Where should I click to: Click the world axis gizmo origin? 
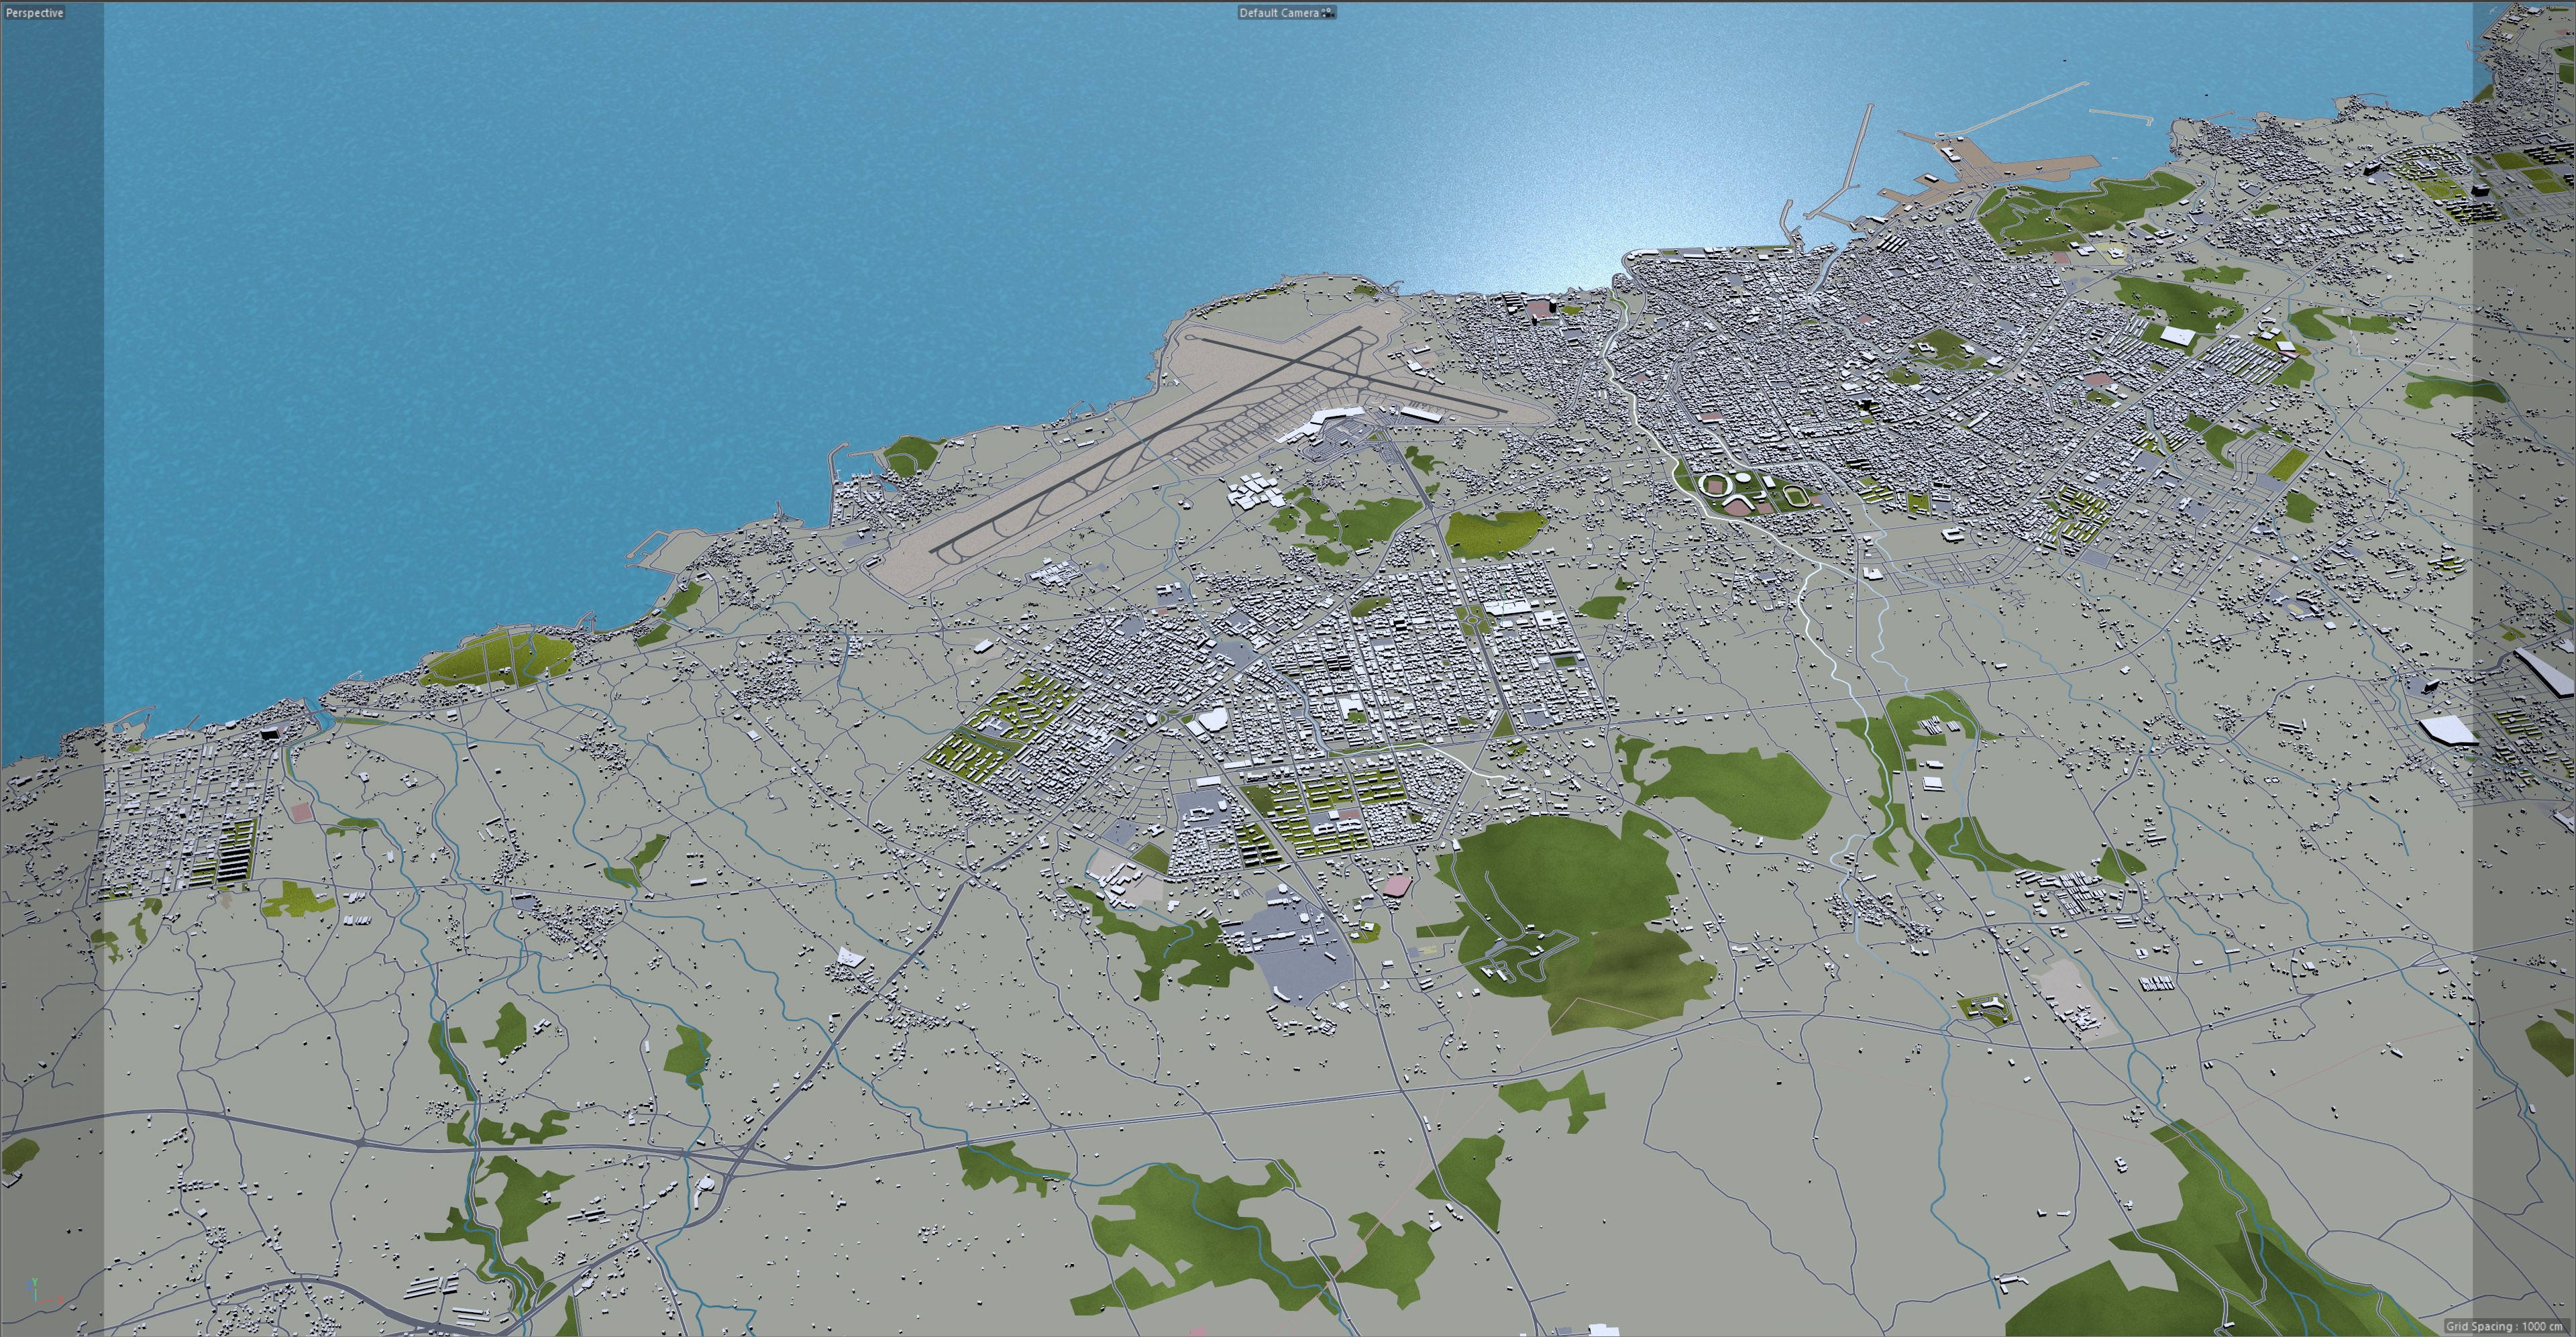(x=36, y=1302)
